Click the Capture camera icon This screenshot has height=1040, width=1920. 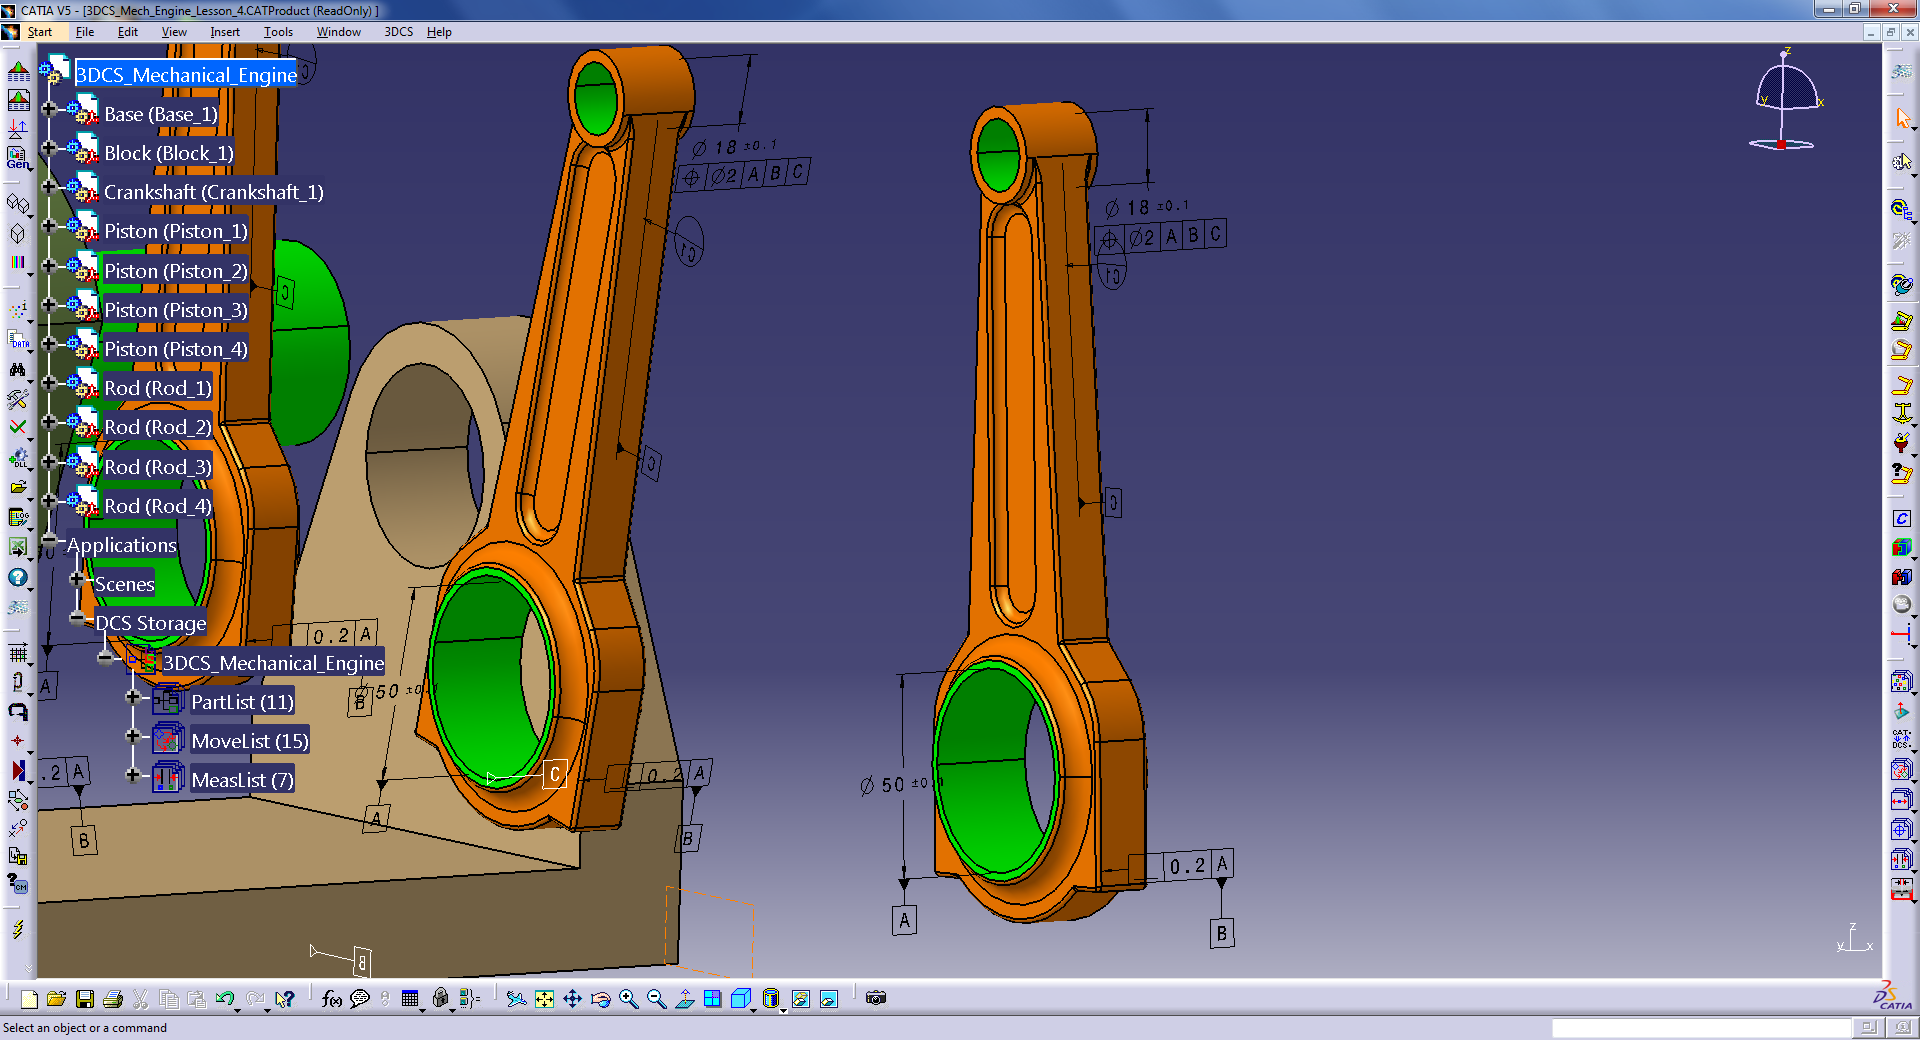[x=876, y=999]
